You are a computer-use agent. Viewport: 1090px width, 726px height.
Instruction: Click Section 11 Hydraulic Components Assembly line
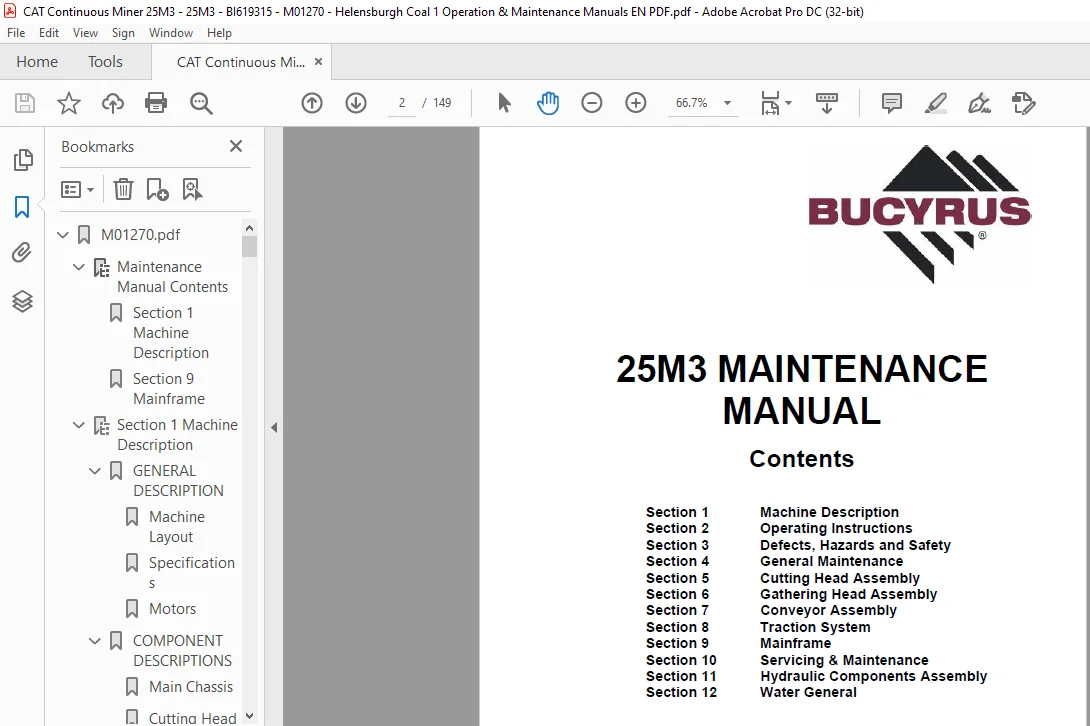pyautogui.click(x=816, y=676)
